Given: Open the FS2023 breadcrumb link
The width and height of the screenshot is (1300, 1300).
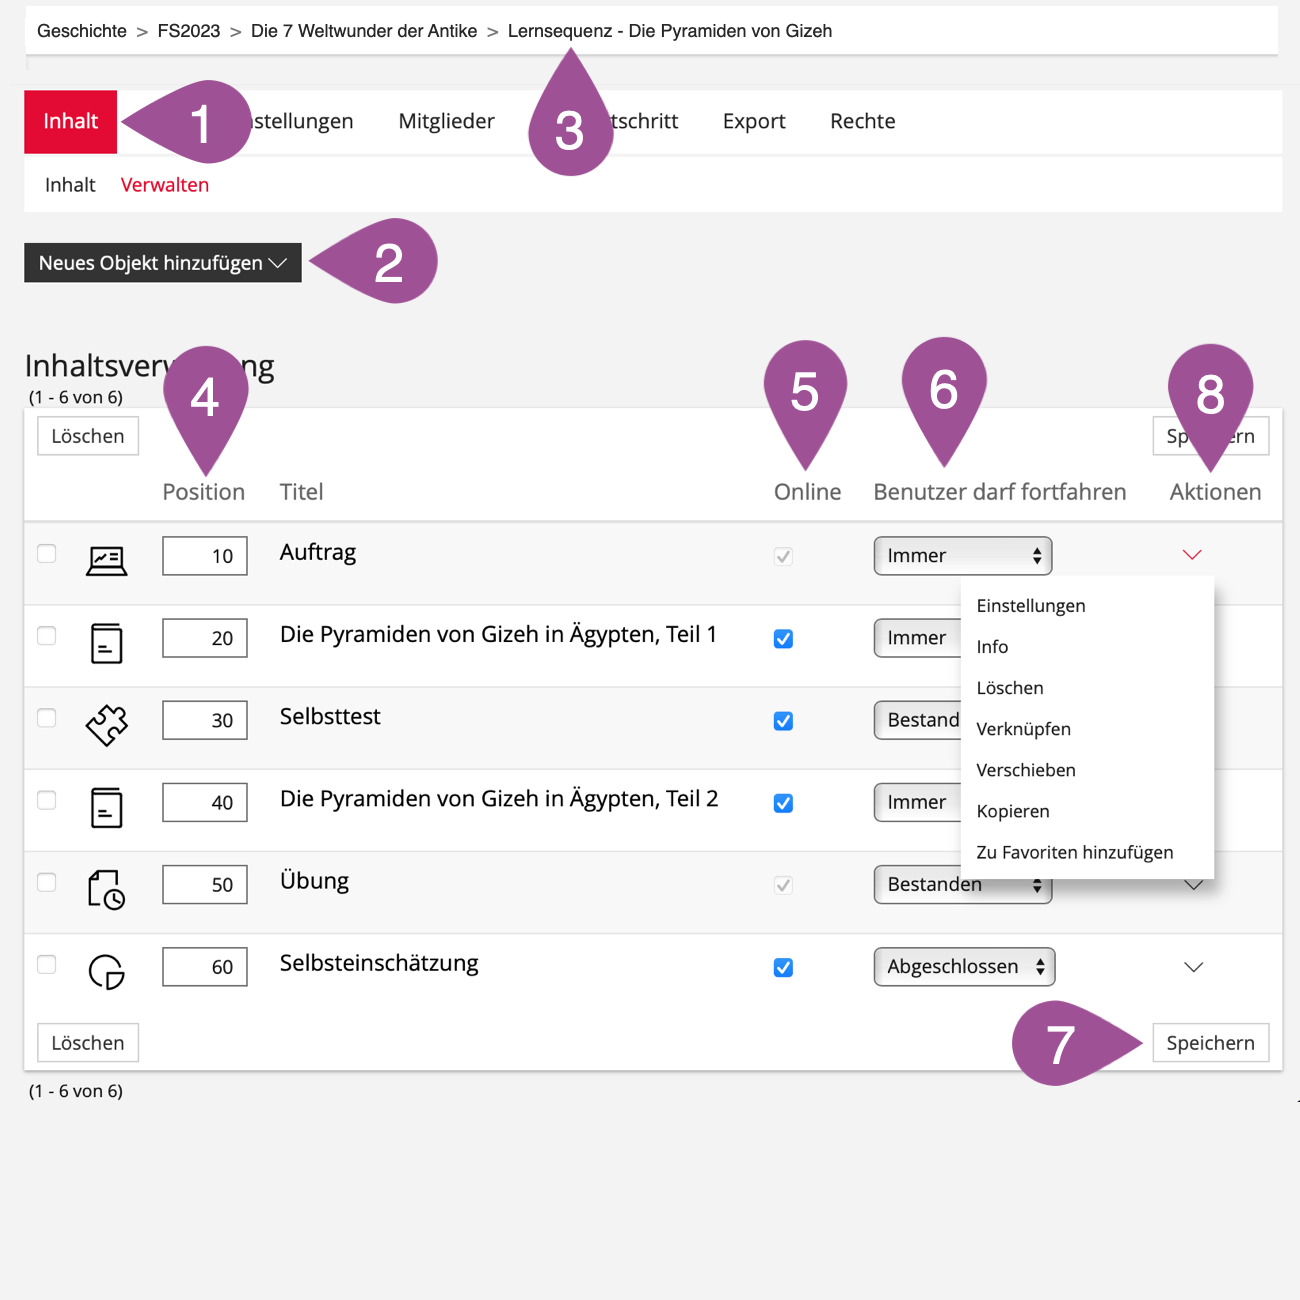Looking at the screenshot, I should click(x=188, y=31).
